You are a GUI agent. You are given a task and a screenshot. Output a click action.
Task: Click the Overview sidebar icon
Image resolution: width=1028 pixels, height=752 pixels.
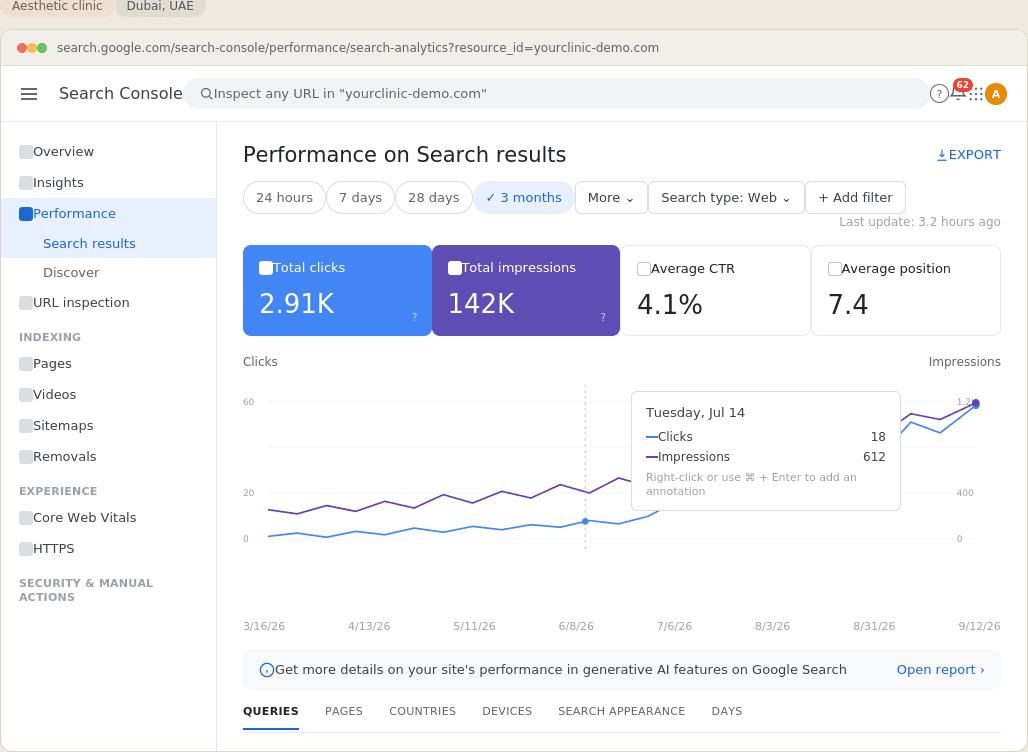coord(26,152)
